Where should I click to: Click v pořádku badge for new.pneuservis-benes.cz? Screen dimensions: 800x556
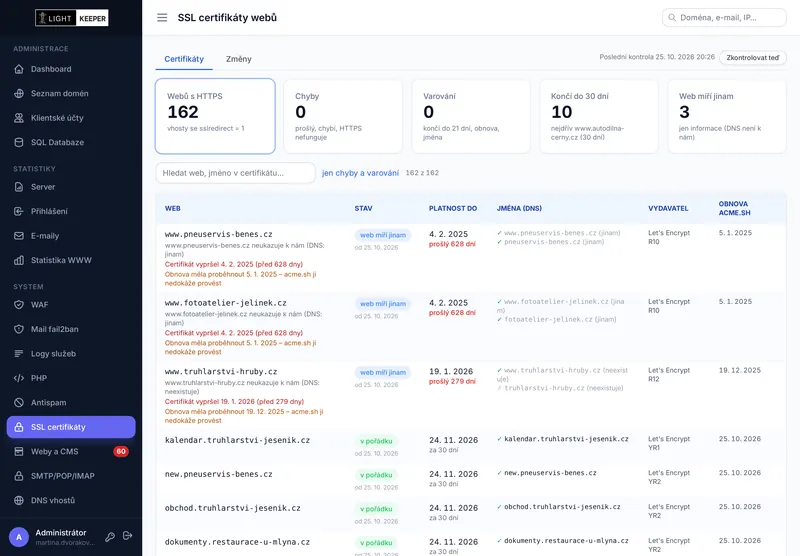click(x=376, y=475)
